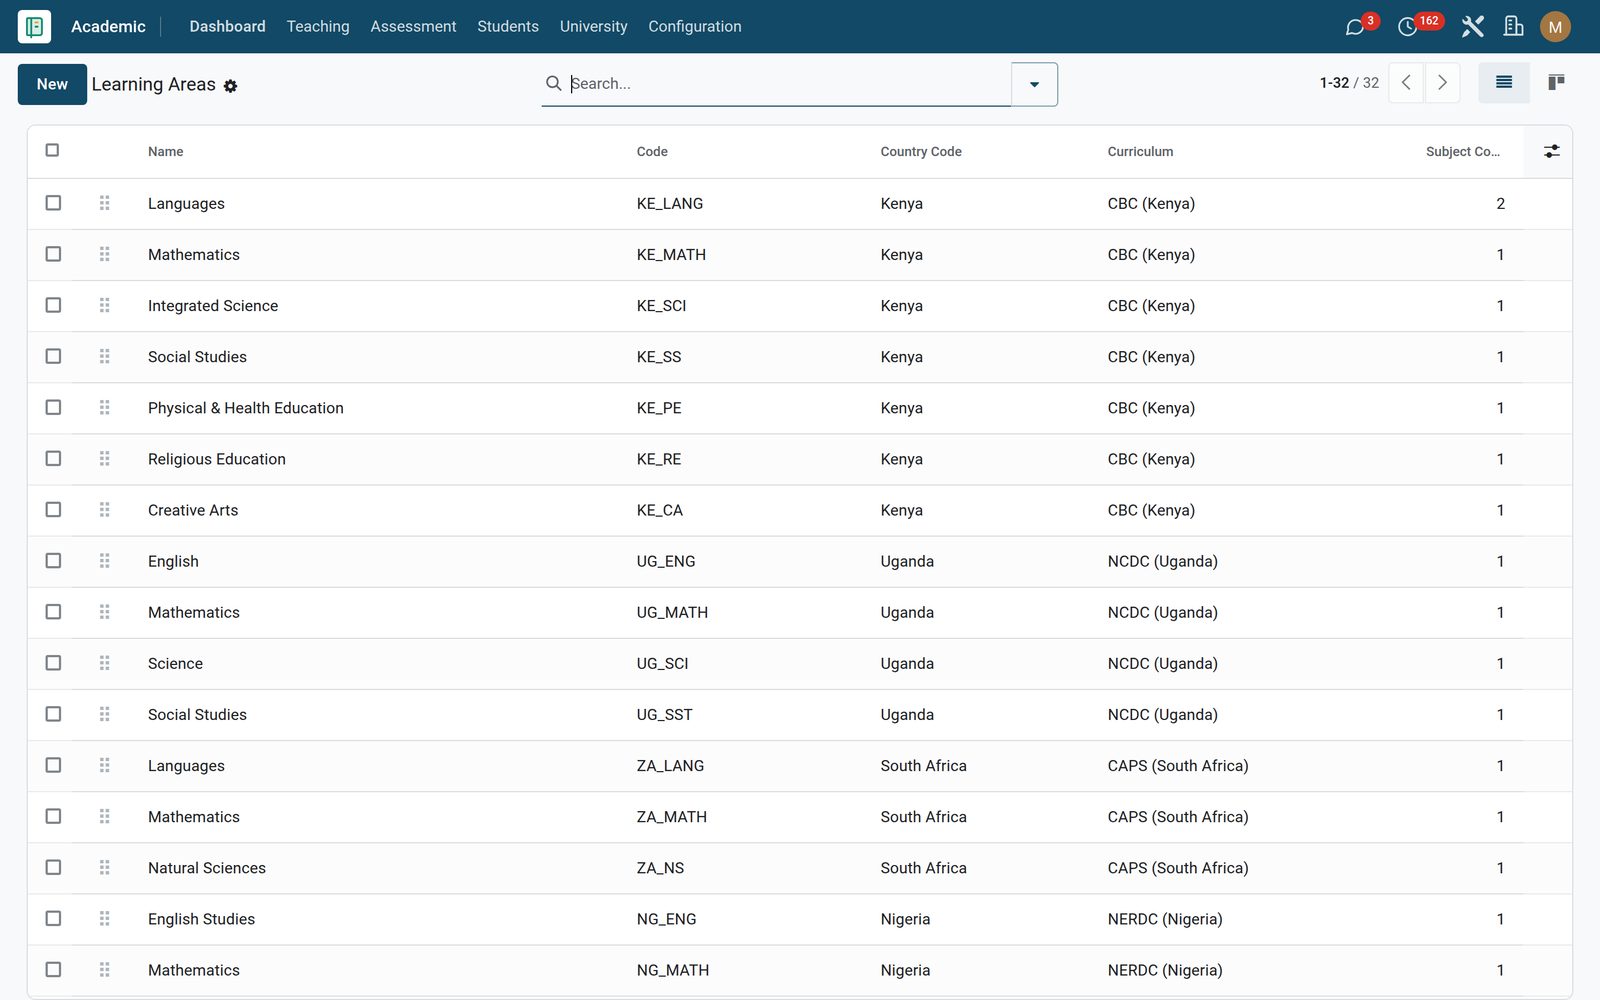Open the Assessment menu
Image resolution: width=1600 pixels, height=1000 pixels.
click(413, 27)
